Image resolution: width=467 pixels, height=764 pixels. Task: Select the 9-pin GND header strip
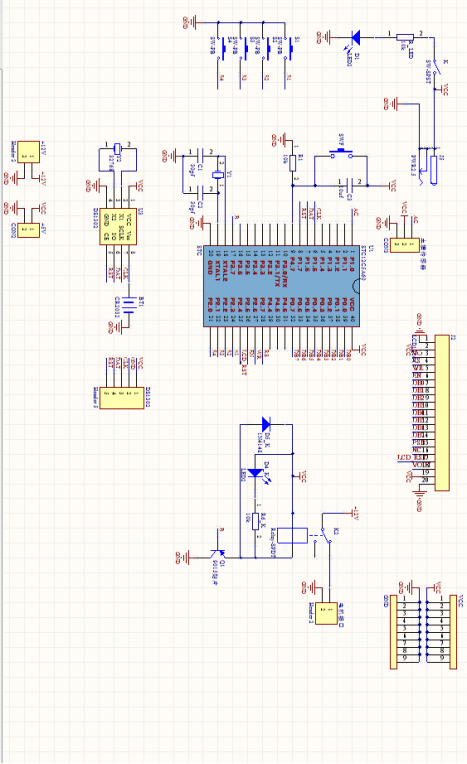coord(394,631)
